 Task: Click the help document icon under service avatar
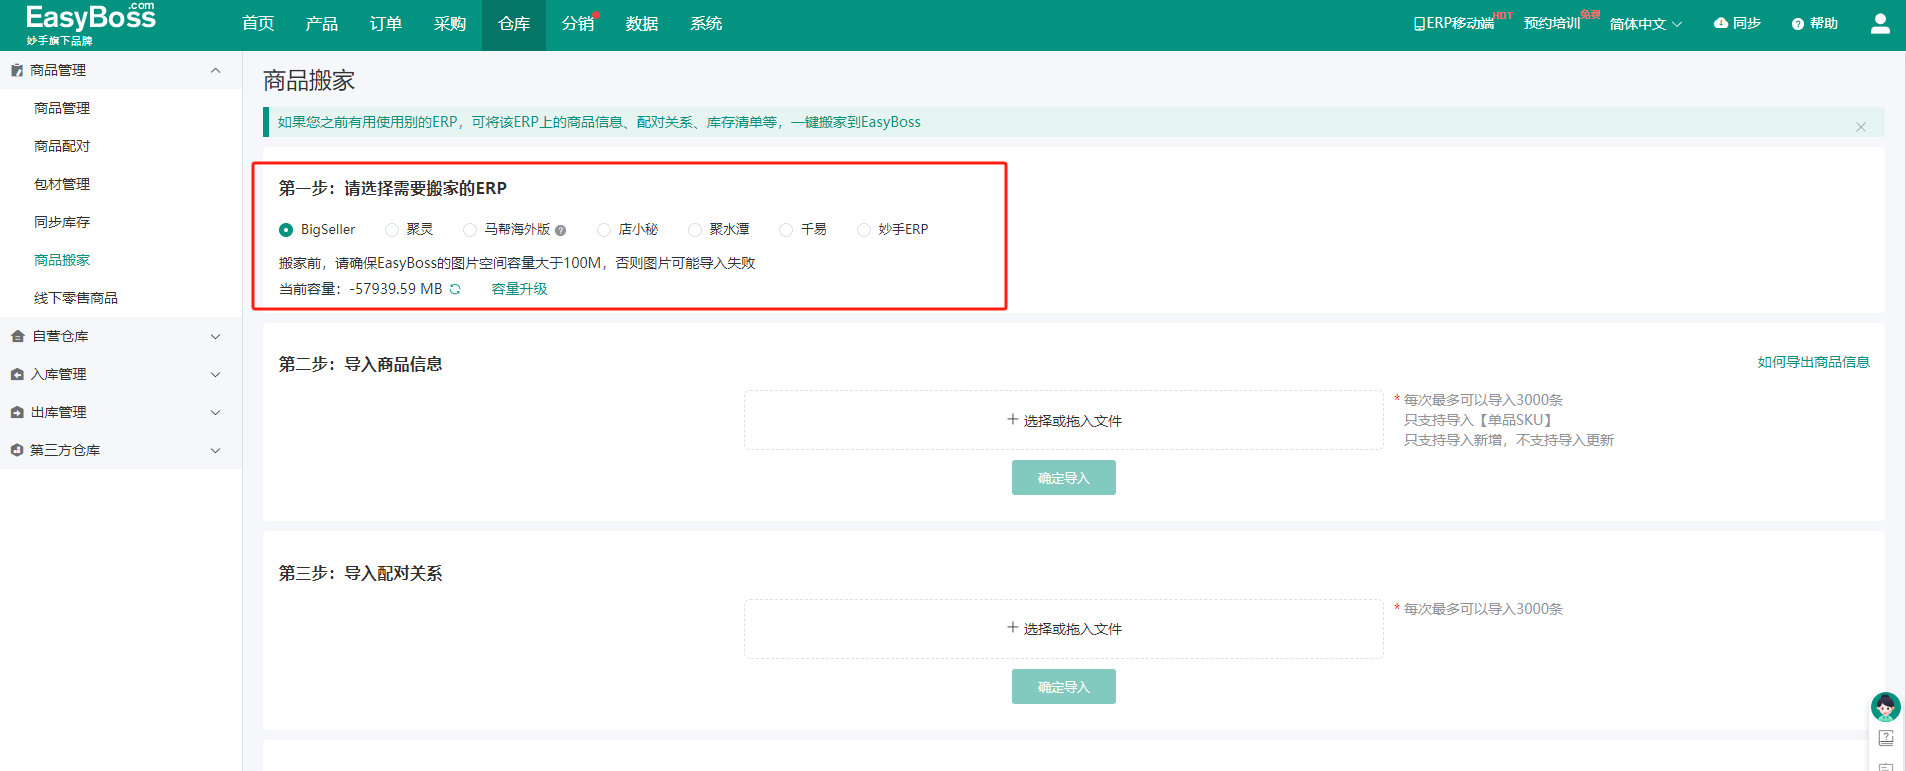pos(1886,738)
